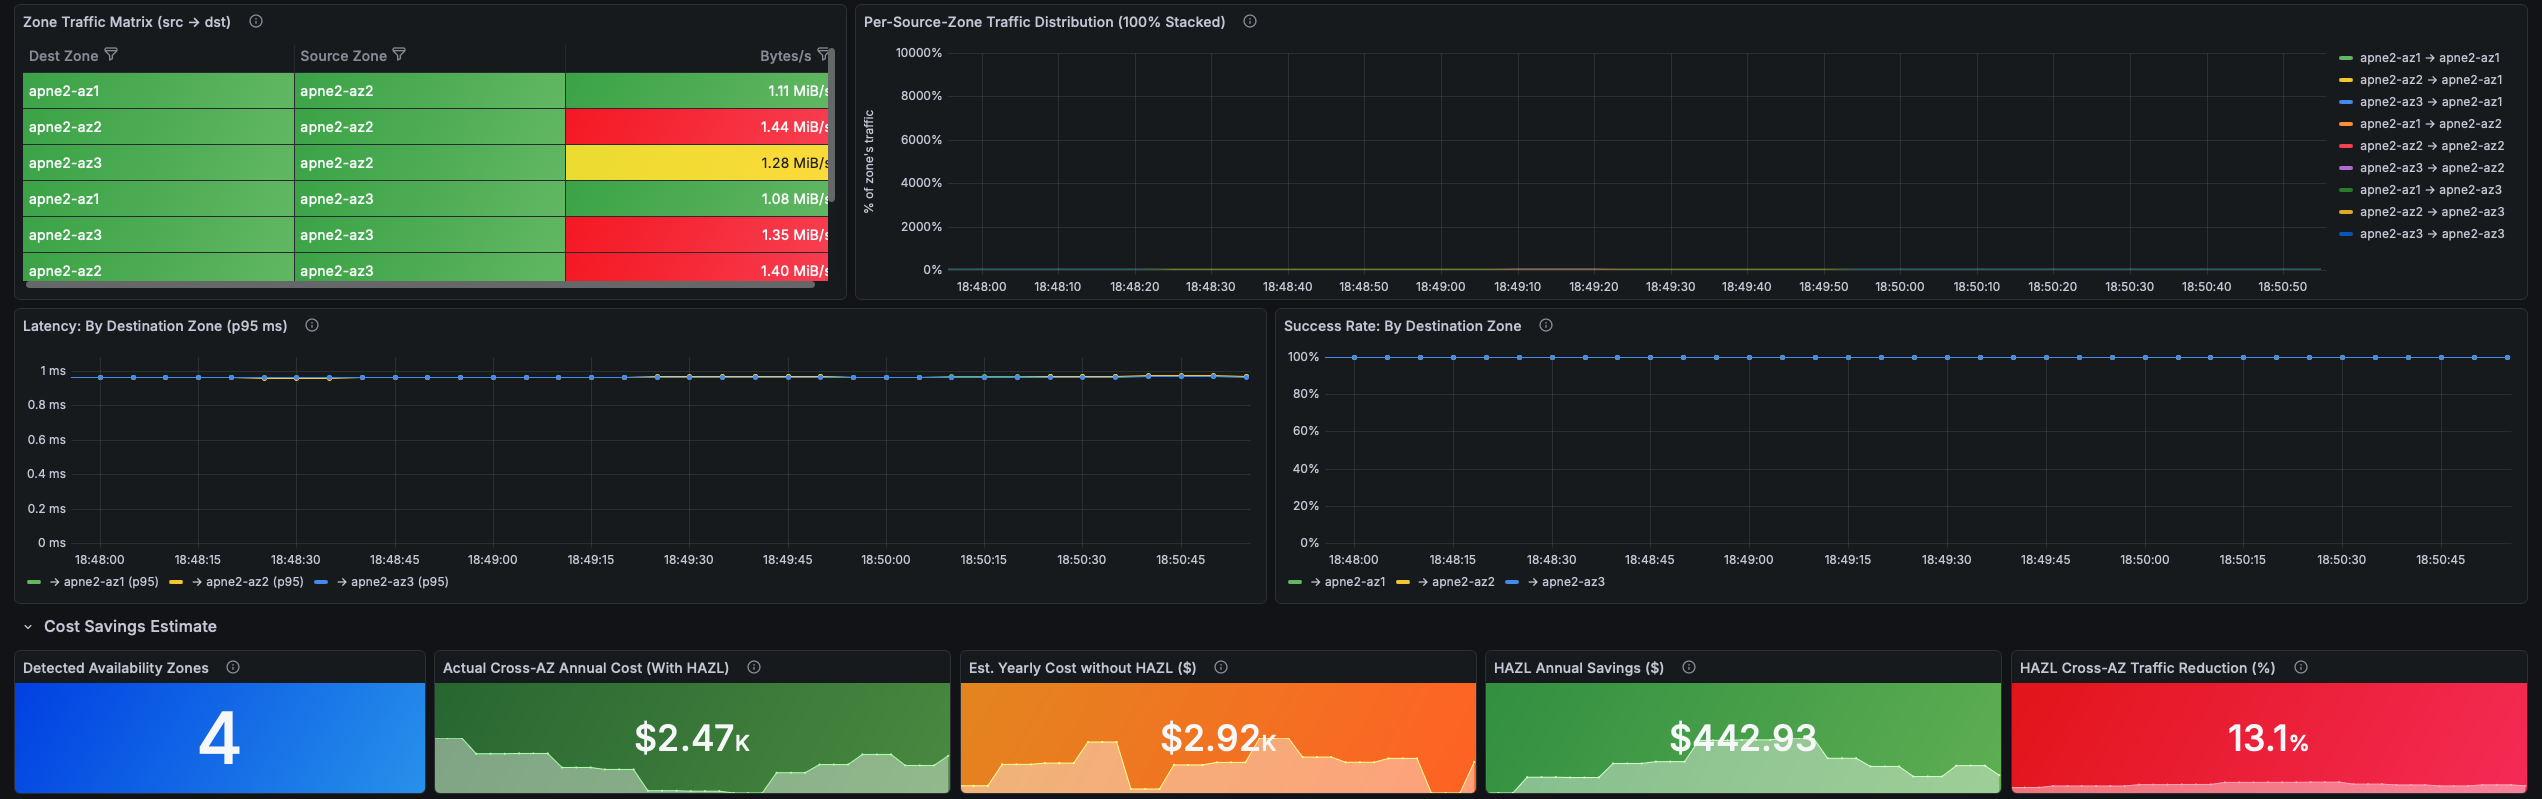Image resolution: width=2542 pixels, height=799 pixels.
Task: Sort table by Dest Zone column header
Action: coord(63,56)
